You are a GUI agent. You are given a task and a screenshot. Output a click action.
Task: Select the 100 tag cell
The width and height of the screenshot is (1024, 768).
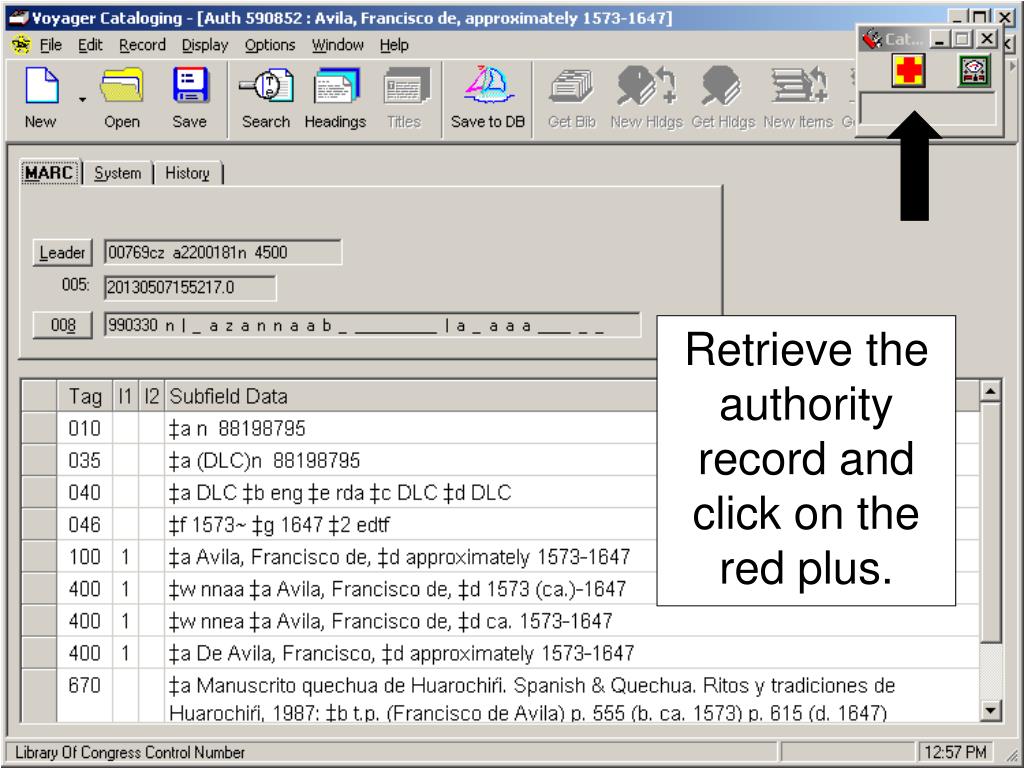pyautogui.click(x=85, y=557)
